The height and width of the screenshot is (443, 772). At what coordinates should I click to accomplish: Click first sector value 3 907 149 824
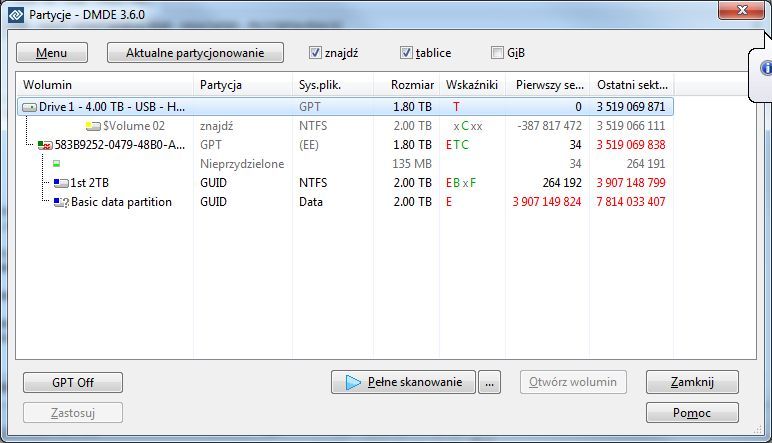[547, 202]
